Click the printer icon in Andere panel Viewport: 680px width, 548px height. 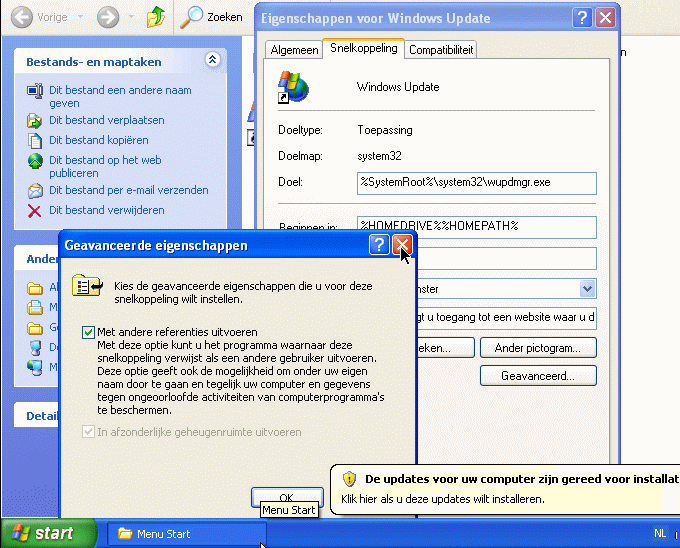coord(35,307)
